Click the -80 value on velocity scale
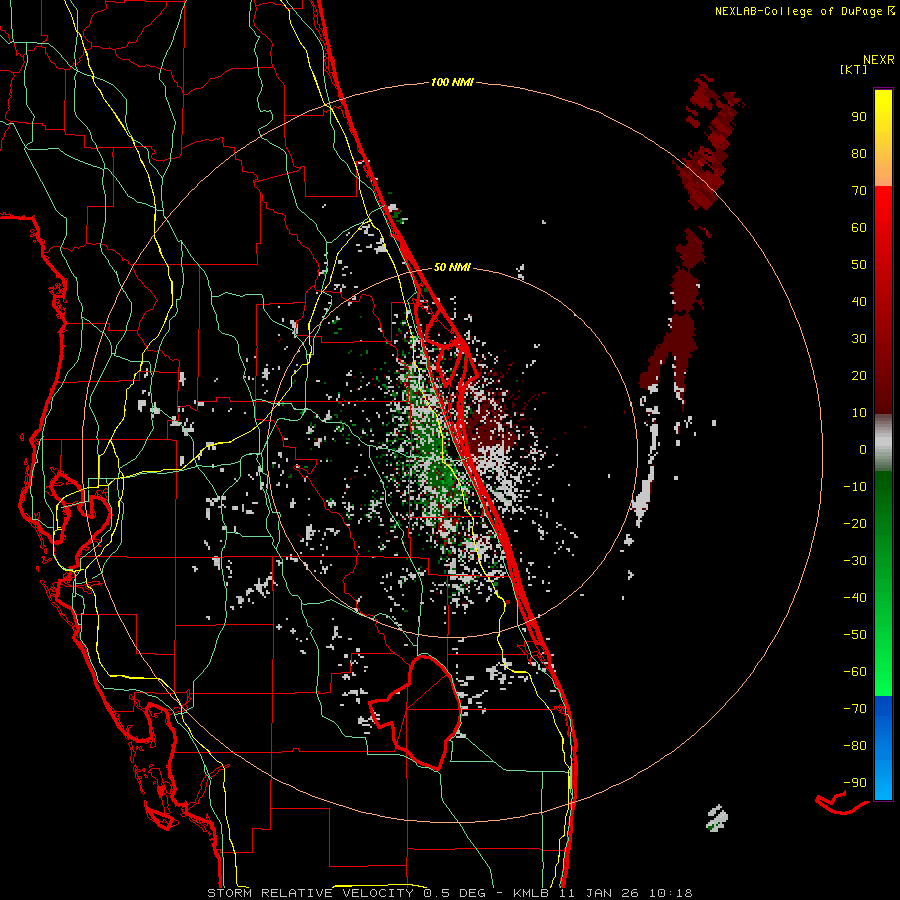 tap(855, 746)
